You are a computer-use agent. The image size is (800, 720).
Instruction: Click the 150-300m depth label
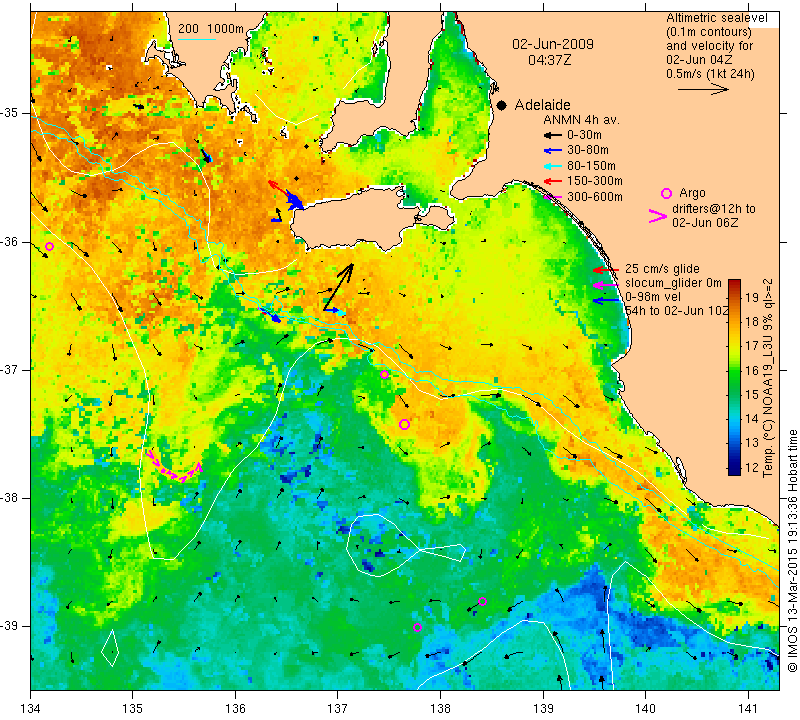coord(595,181)
